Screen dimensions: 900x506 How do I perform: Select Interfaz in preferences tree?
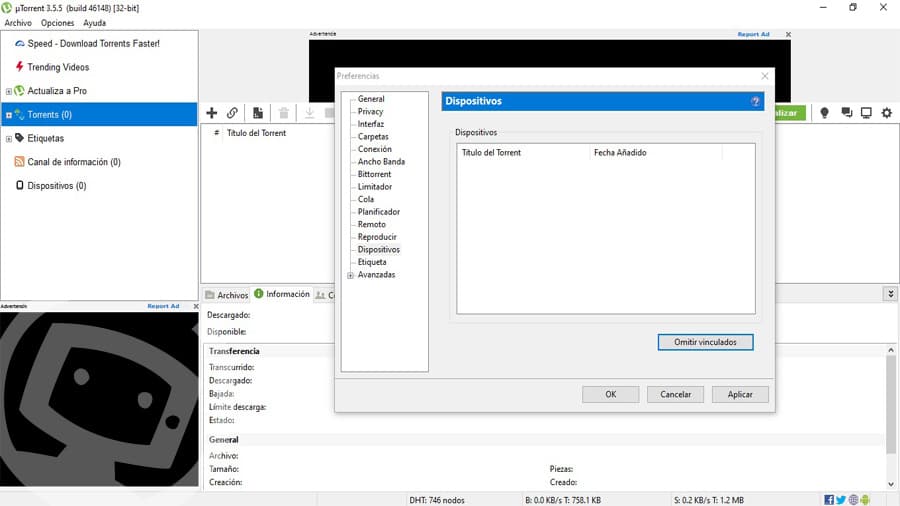click(371, 124)
